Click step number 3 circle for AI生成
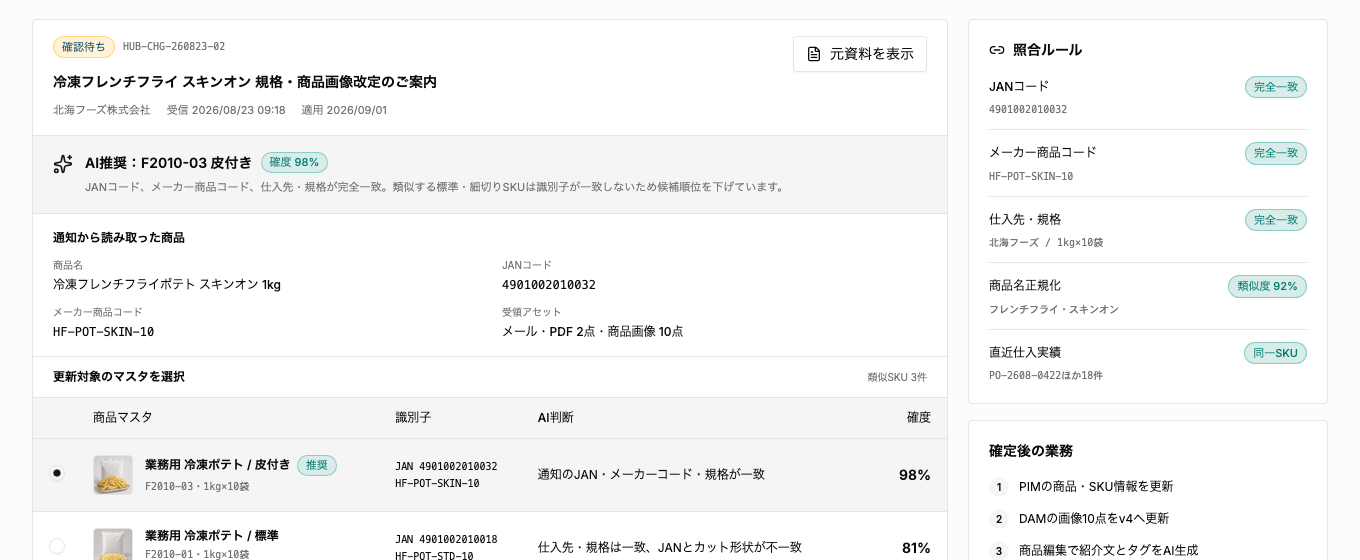This screenshot has width=1360, height=560. pos(998,551)
